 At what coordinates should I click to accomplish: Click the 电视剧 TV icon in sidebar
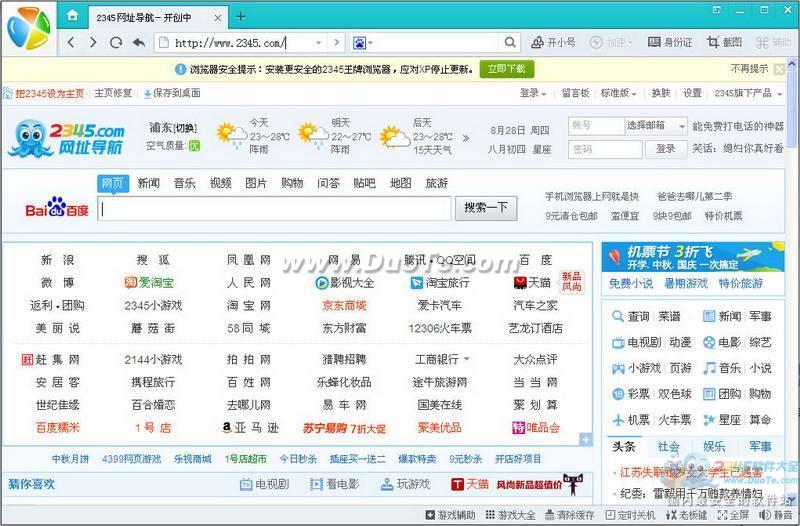coord(618,342)
